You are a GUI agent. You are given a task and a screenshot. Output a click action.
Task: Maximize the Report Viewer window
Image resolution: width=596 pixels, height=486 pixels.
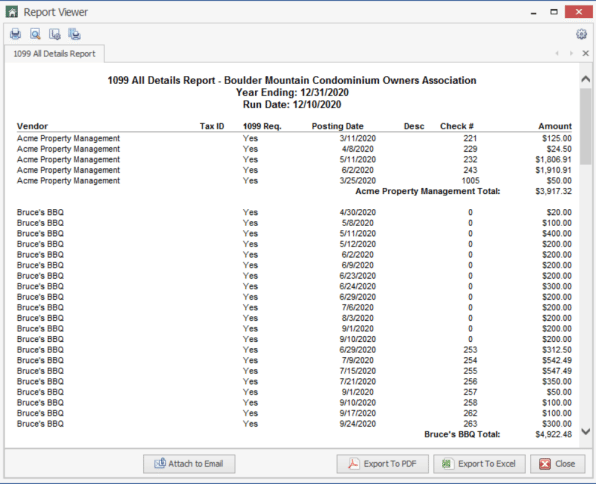[x=554, y=12]
